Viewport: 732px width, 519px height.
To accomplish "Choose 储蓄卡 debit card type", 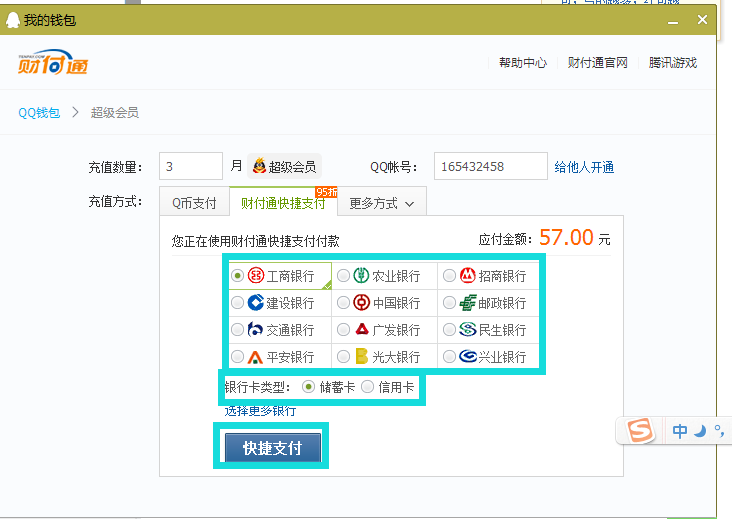I will pyautogui.click(x=308, y=387).
